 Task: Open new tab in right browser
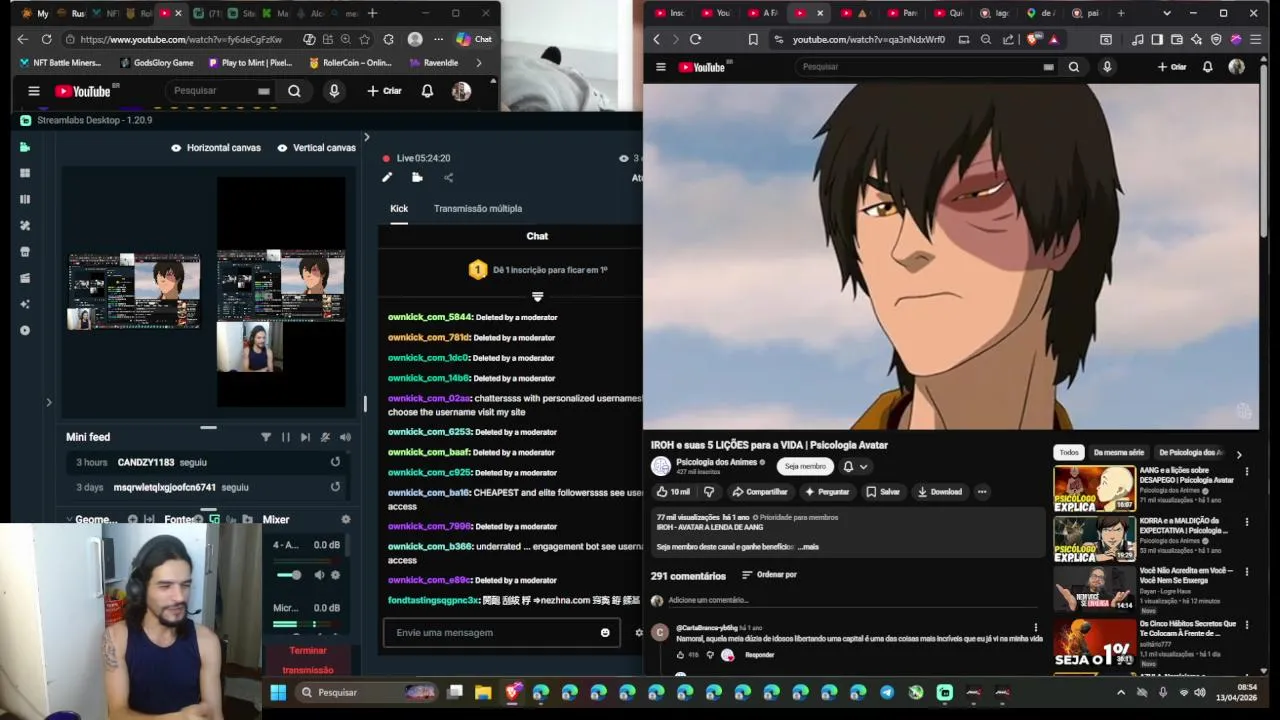(1120, 13)
